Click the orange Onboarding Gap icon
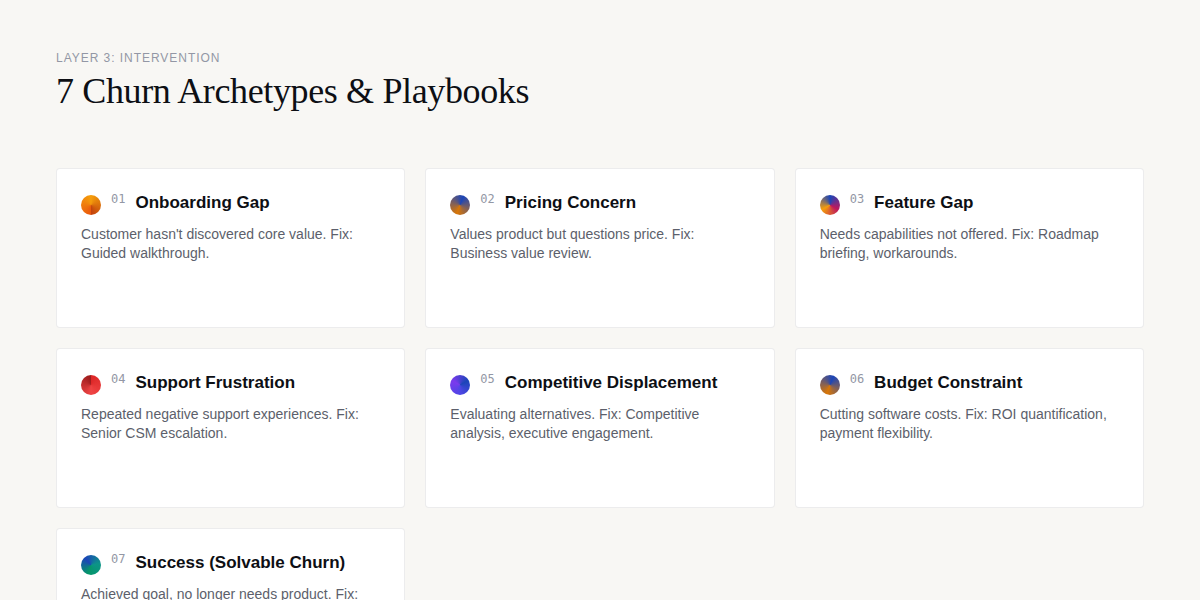Screen dimensions: 1200x600 click(91, 205)
